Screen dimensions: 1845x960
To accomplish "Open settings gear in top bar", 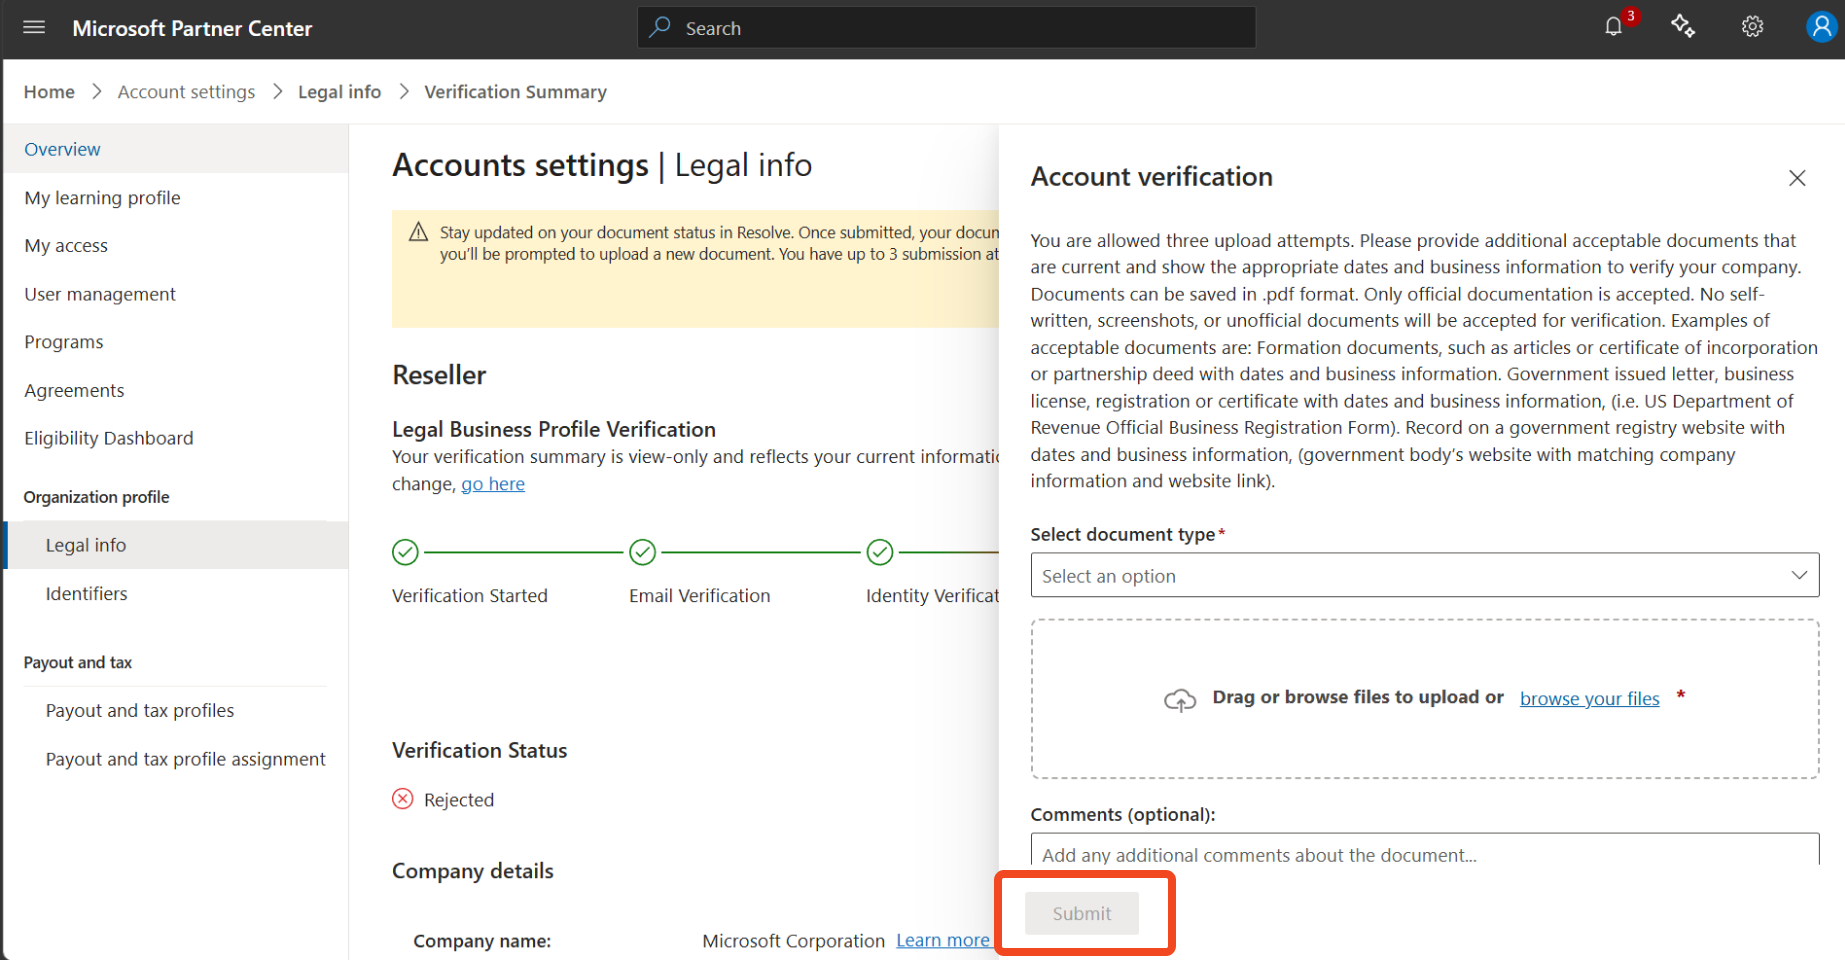I will 1752,27.
